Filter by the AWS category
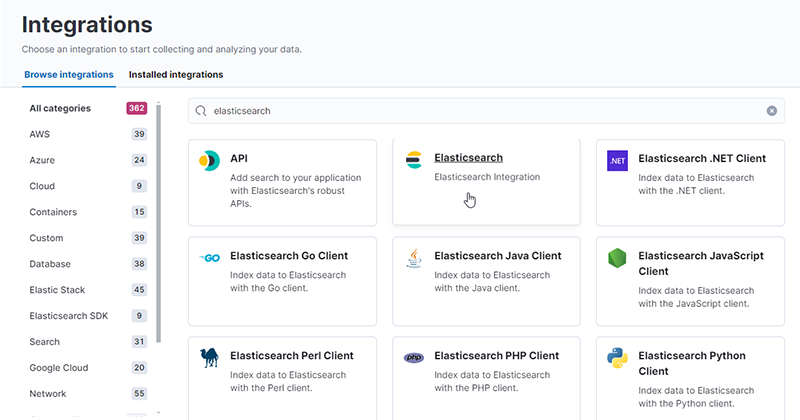Viewport: 800px width, 420px height. pos(40,134)
